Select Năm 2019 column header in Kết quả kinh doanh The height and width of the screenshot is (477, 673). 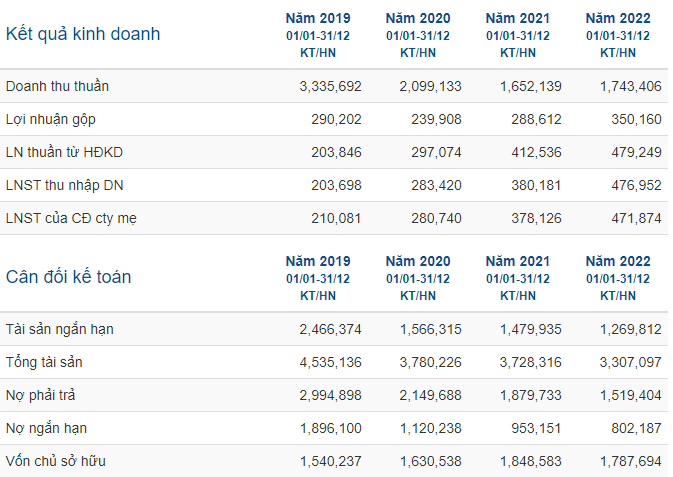(x=318, y=35)
